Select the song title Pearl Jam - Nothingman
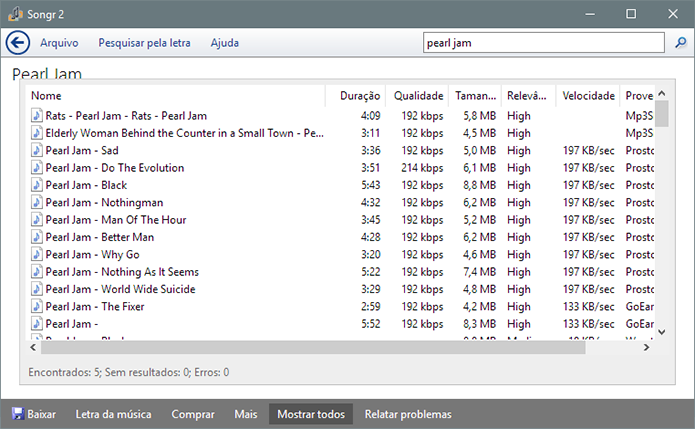This screenshot has width=695, height=429. (x=104, y=202)
